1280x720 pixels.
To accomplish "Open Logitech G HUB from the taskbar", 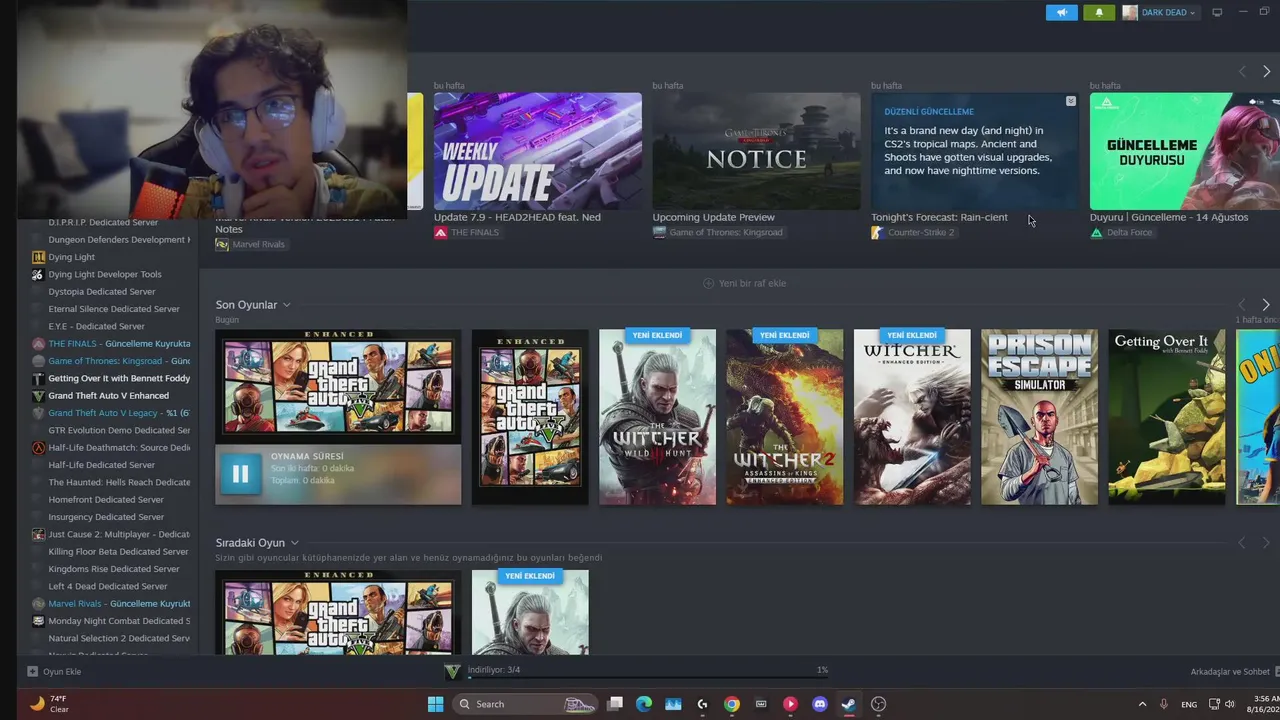I will pos(702,704).
